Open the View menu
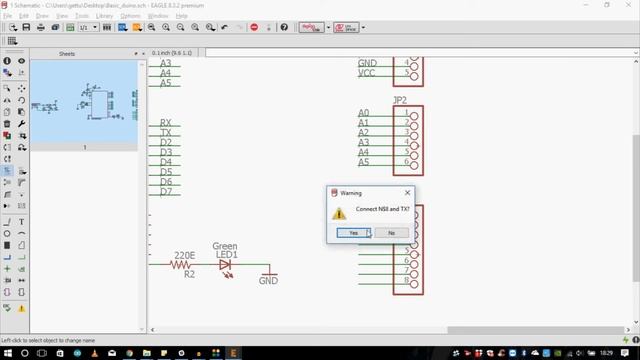The width and height of the screenshot is (640, 360). [x=62, y=16]
